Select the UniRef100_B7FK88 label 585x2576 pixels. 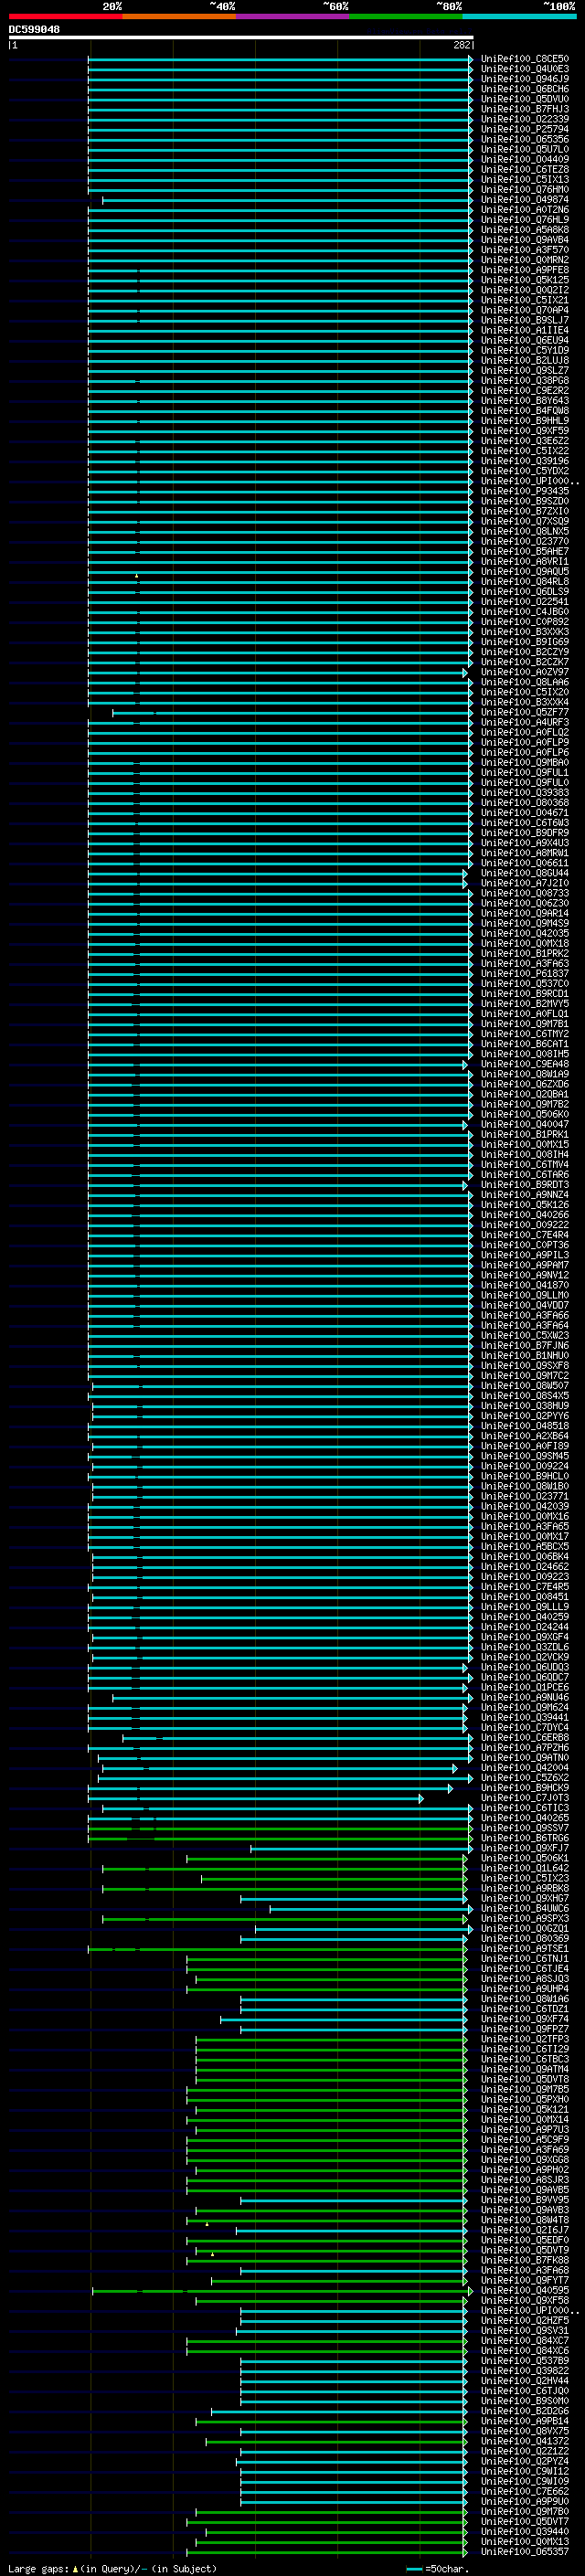(x=525, y=2260)
